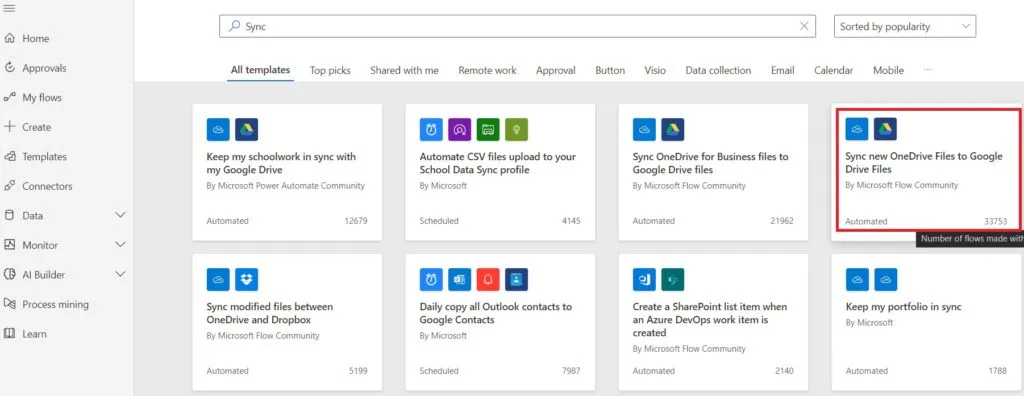
Task: Open the Home icon in sidebar
Action: [9, 39]
